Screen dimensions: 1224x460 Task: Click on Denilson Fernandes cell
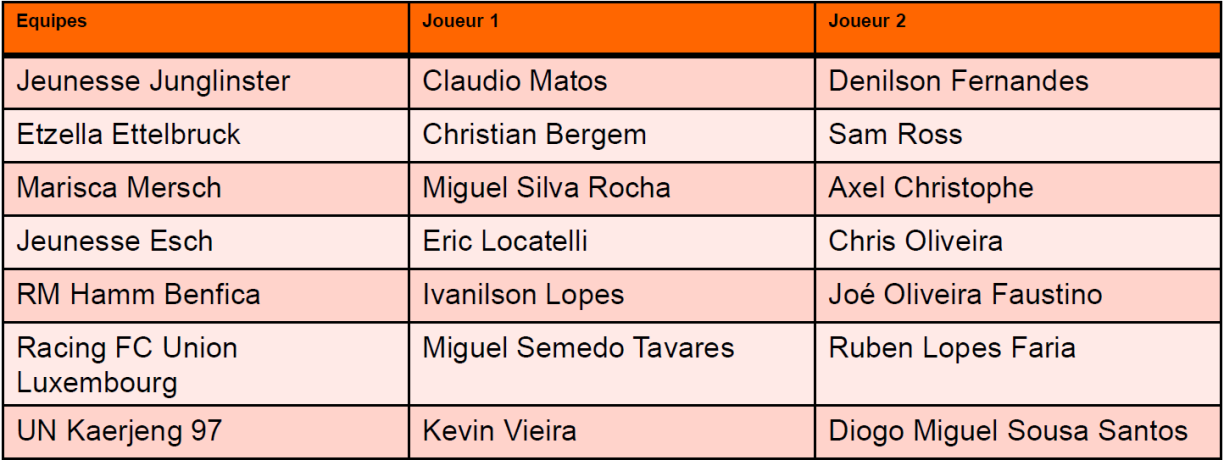coord(958,81)
